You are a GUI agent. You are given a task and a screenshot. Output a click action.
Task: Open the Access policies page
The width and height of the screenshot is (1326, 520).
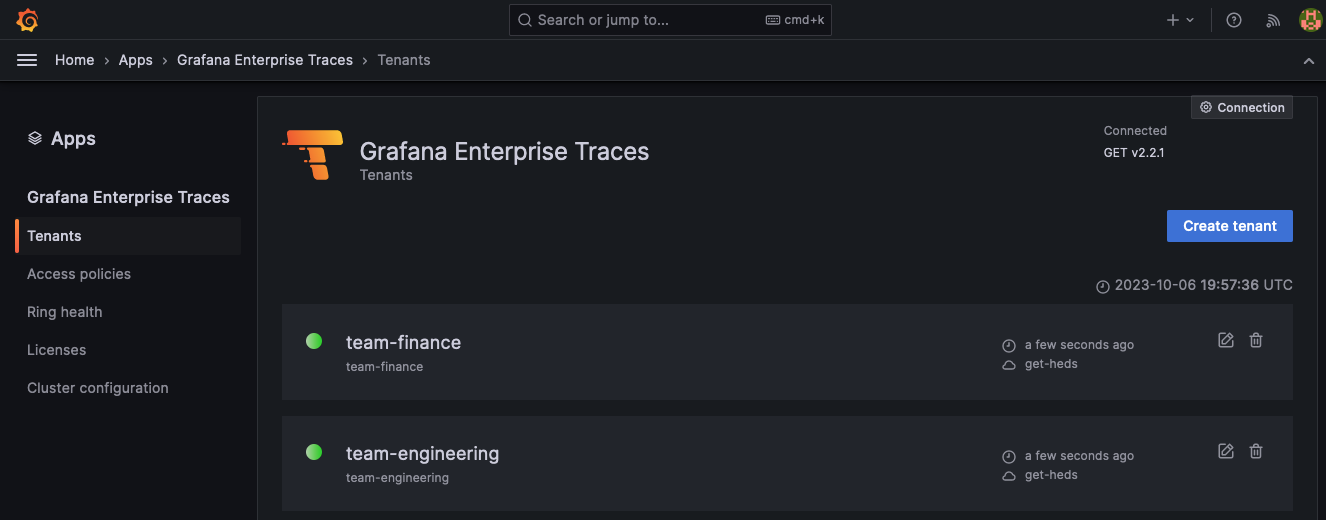click(x=79, y=274)
